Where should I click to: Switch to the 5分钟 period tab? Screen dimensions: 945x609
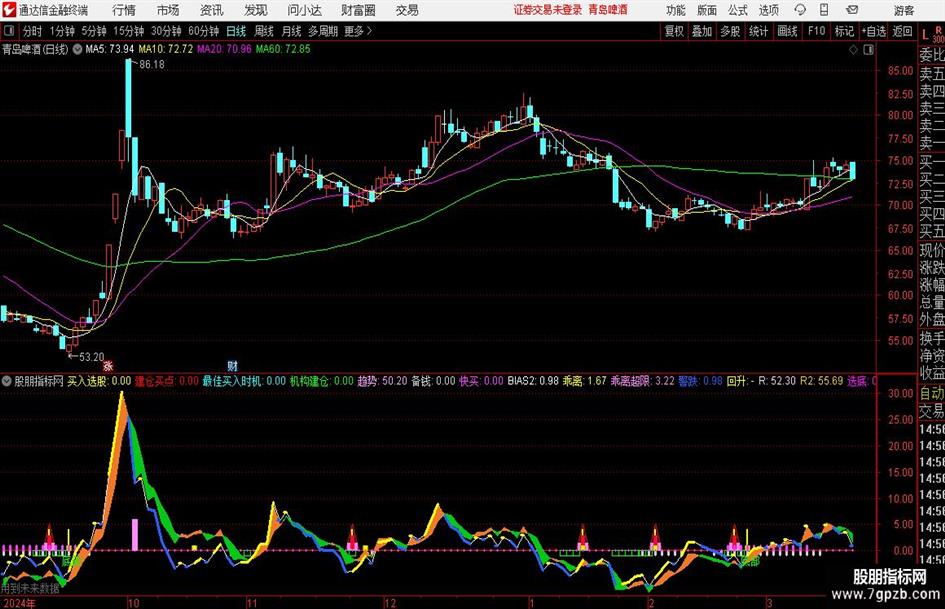[94, 31]
